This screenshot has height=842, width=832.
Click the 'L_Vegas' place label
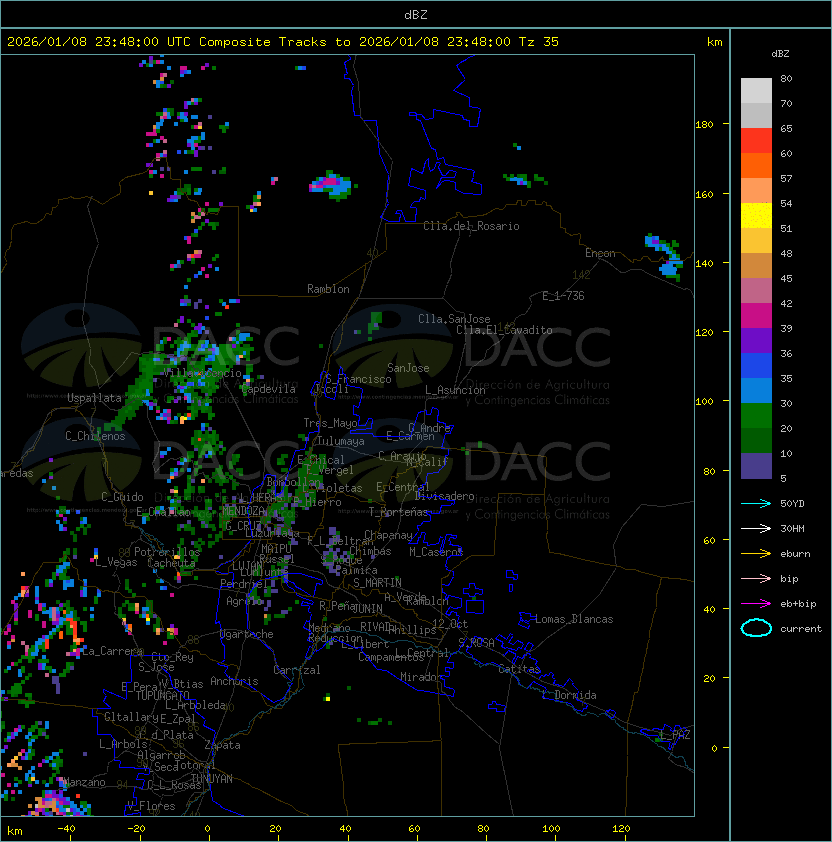coord(116,562)
